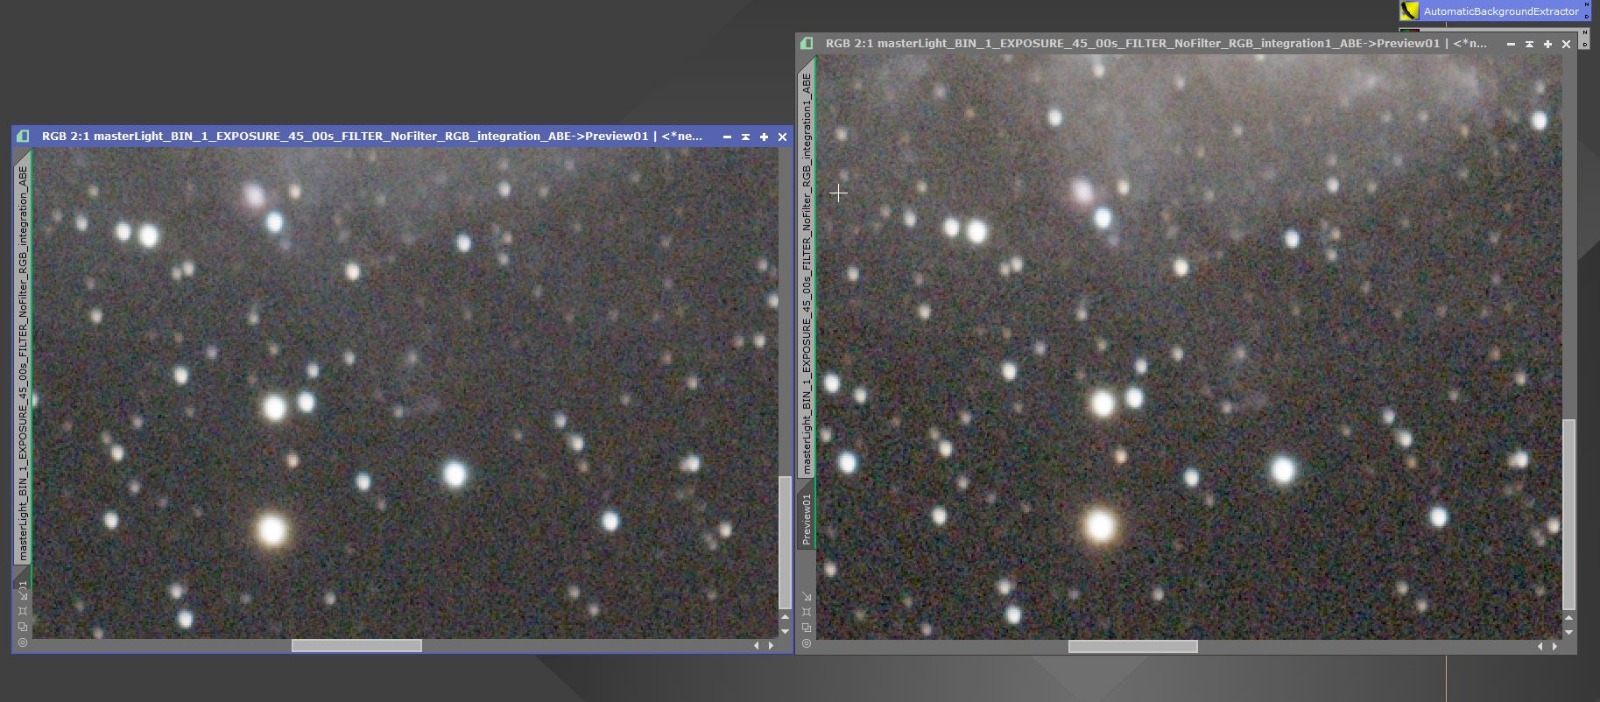
Task: Click the view icon in the integration1_ABE window title bar
Action: [807, 44]
